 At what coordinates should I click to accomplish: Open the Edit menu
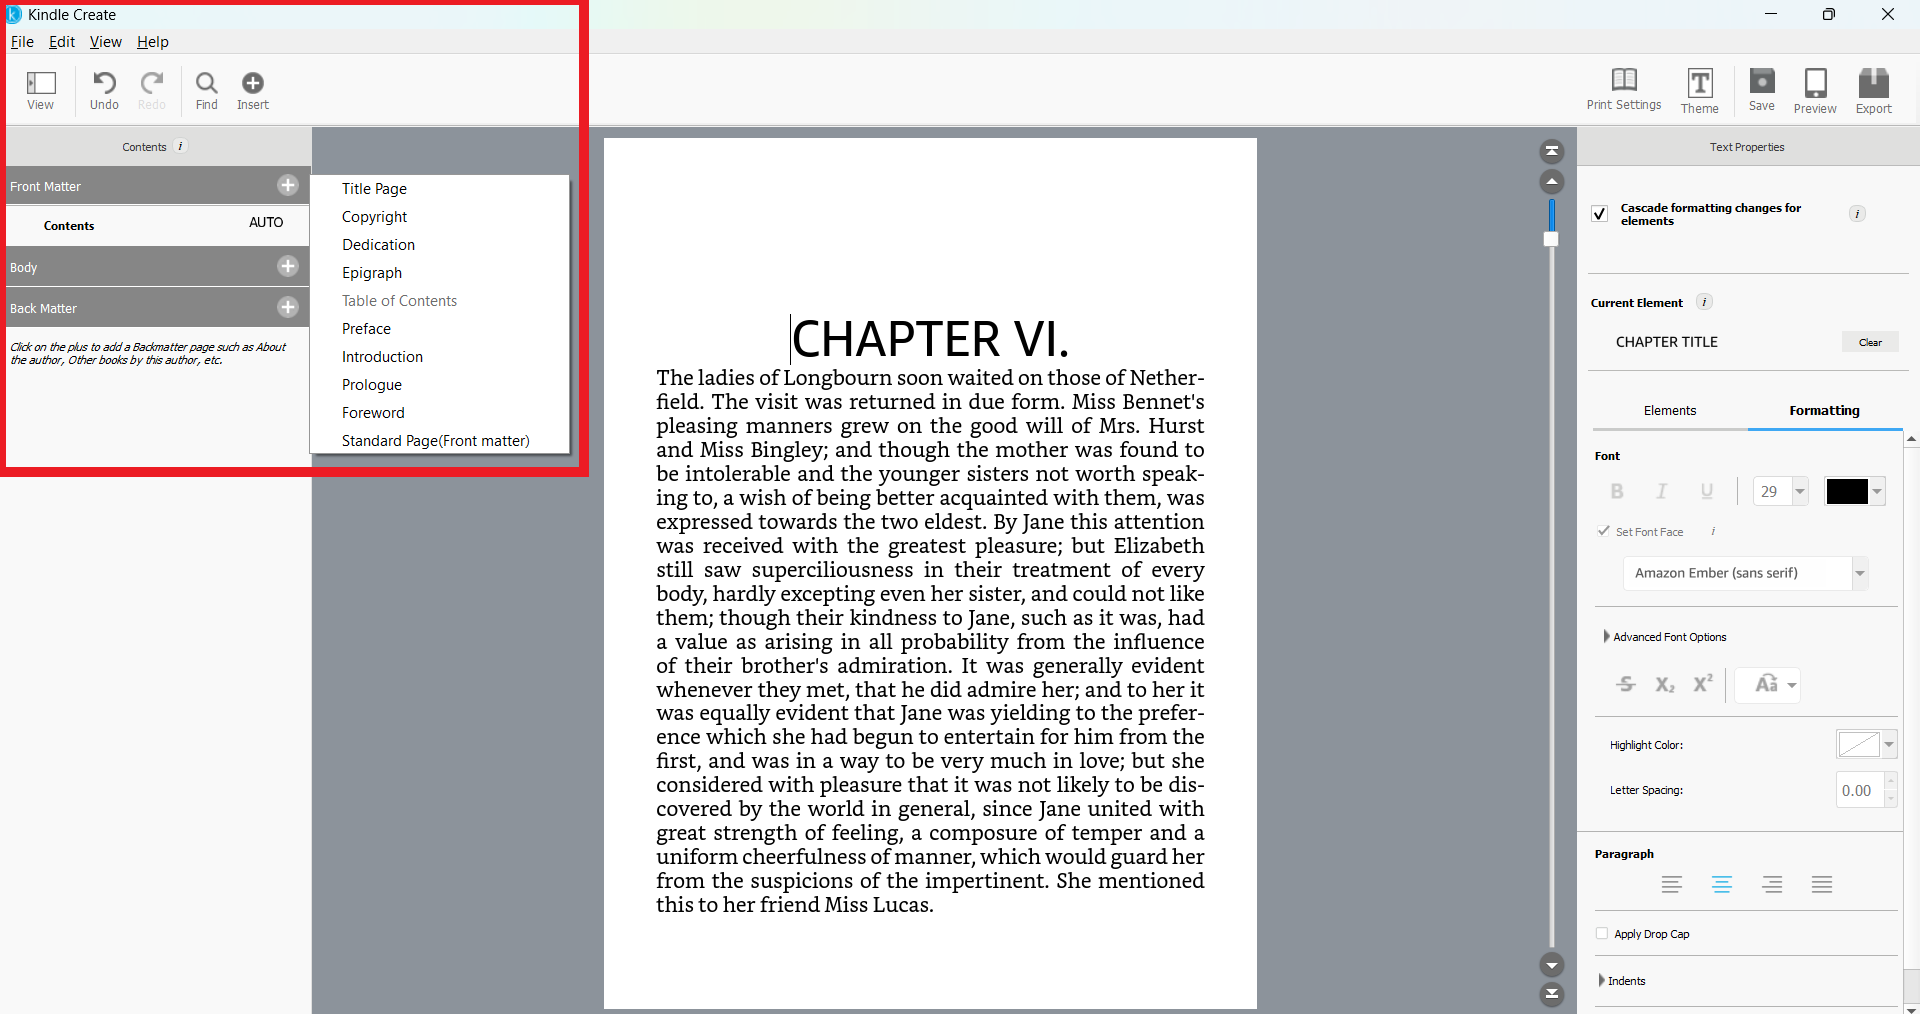click(x=62, y=42)
